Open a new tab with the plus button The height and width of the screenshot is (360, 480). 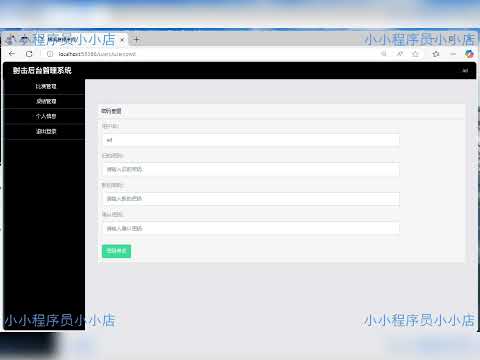pos(136,40)
